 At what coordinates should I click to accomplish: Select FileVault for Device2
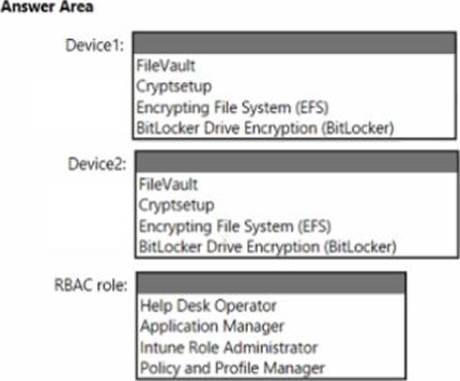(x=168, y=184)
